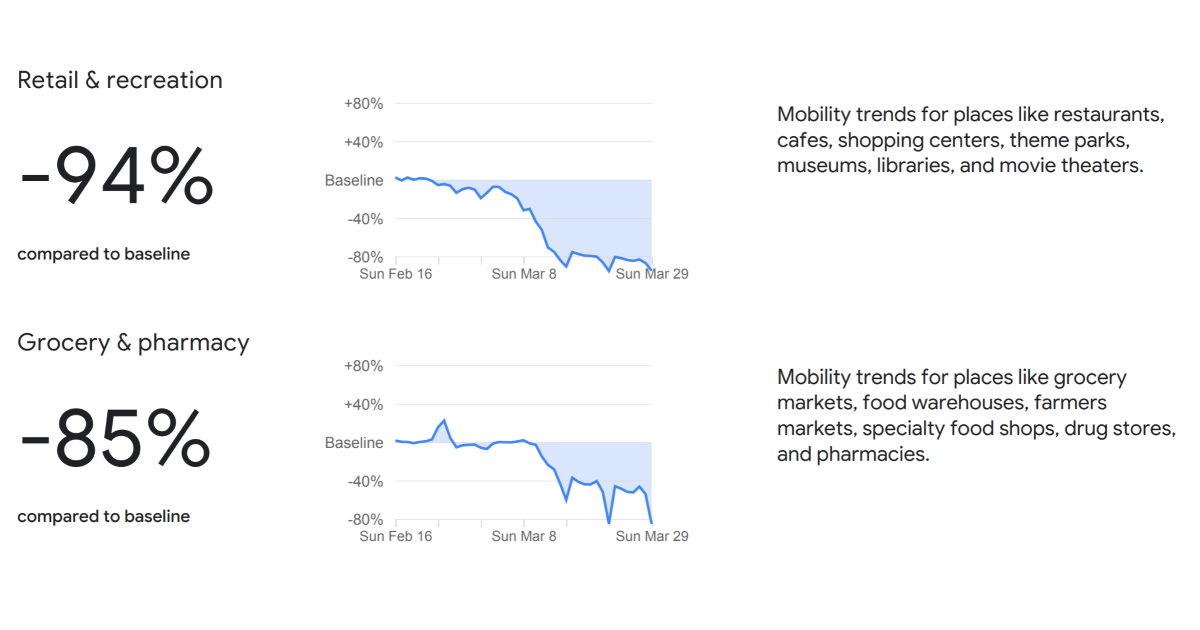Click the grocery markets description text
This screenshot has width=1200, height=630.
click(975, 416)
